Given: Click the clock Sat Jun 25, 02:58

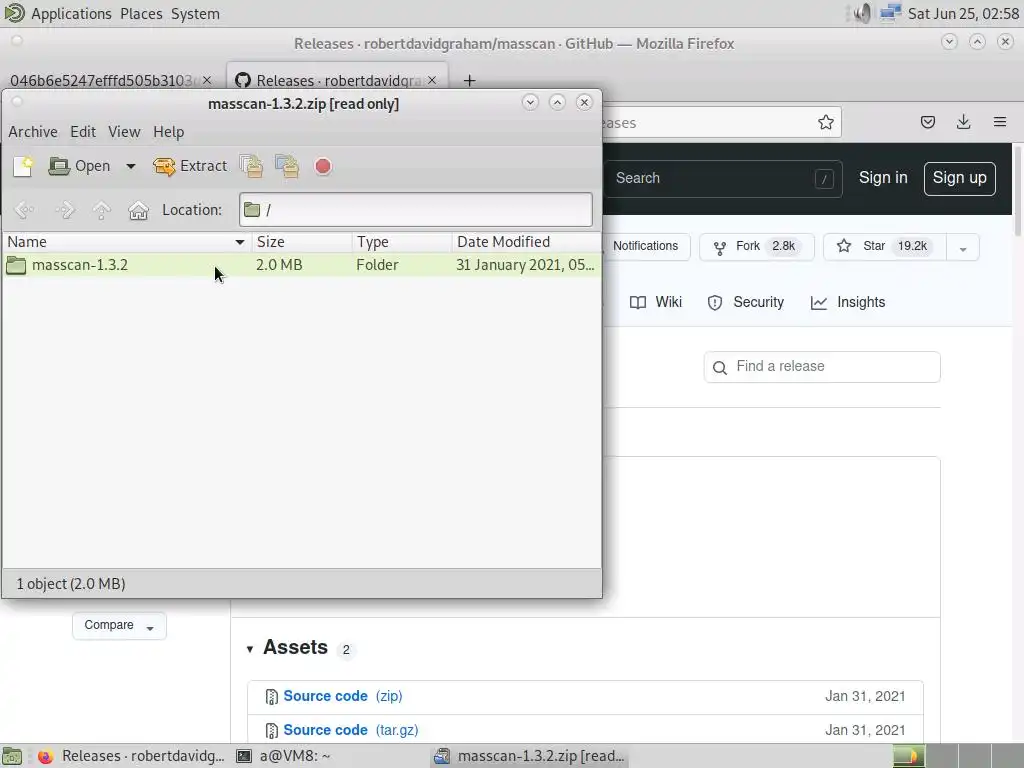Looking at the screenshot, I should pyautogui.click(x=963, y=14).
